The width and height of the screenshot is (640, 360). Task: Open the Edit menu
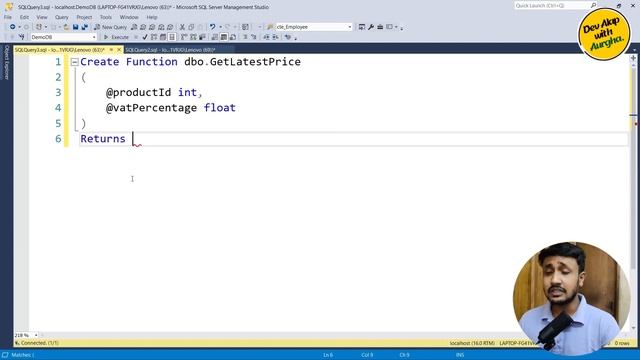tap(24, 17)
